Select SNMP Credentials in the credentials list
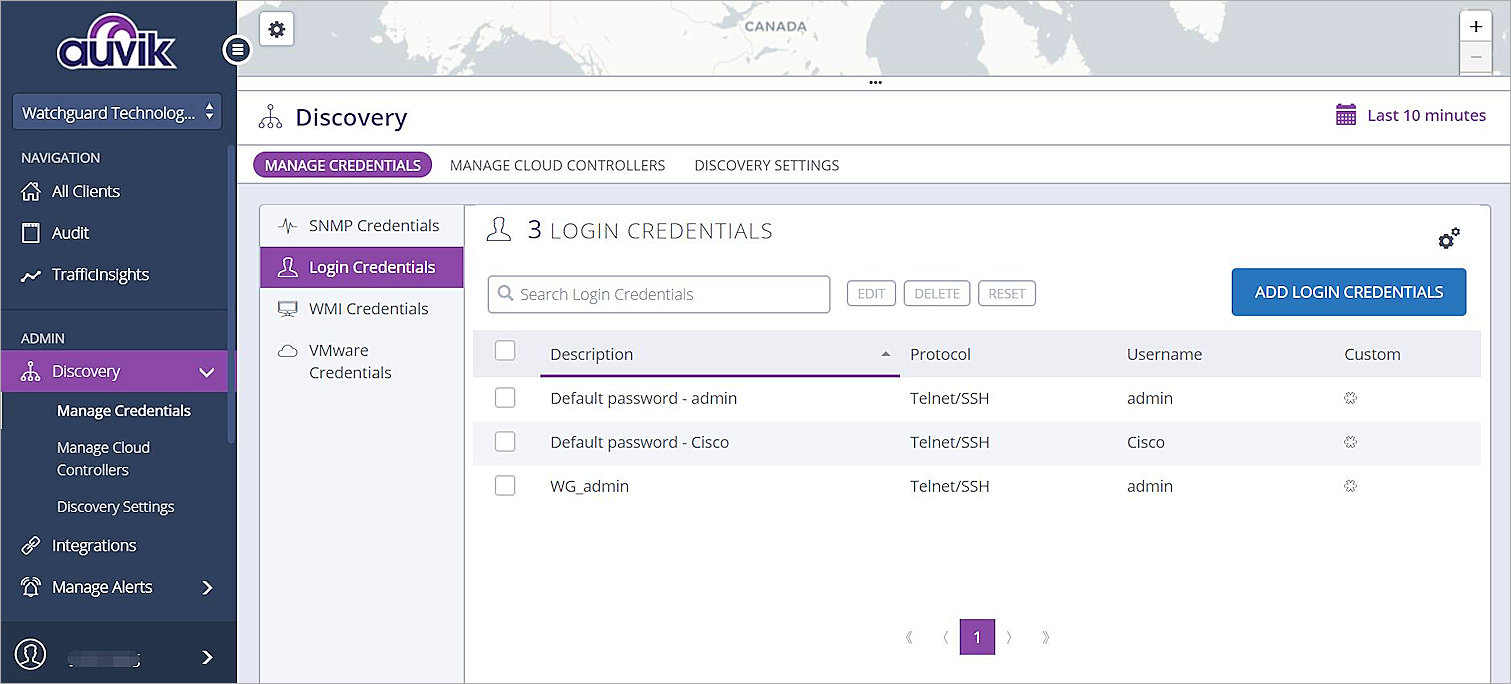This screenshot has height=684, width=1511. pos(373,226)
